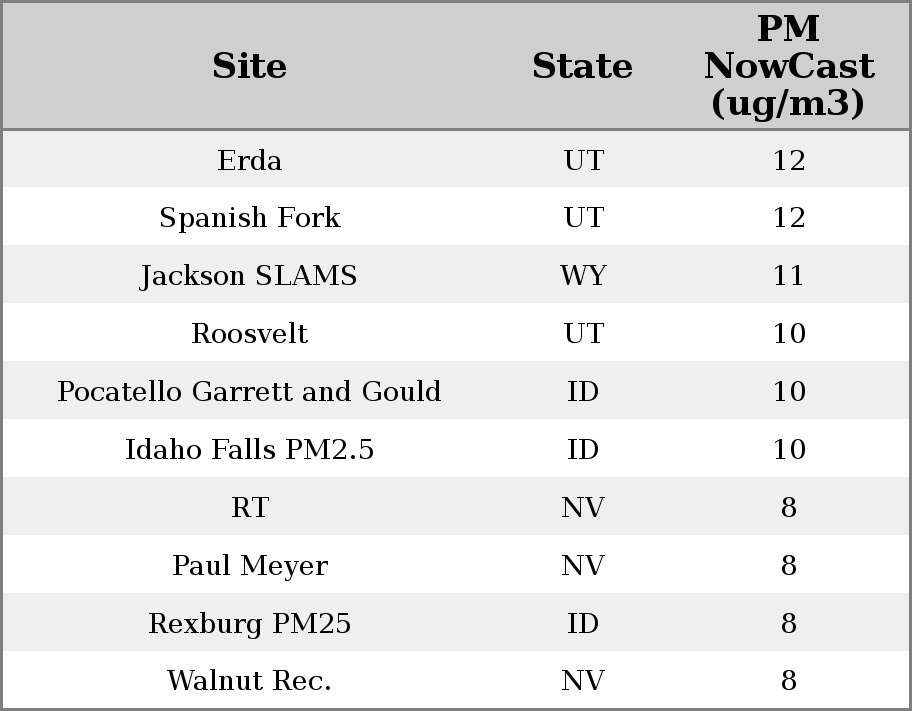Click the State column header

pos(582,66)
